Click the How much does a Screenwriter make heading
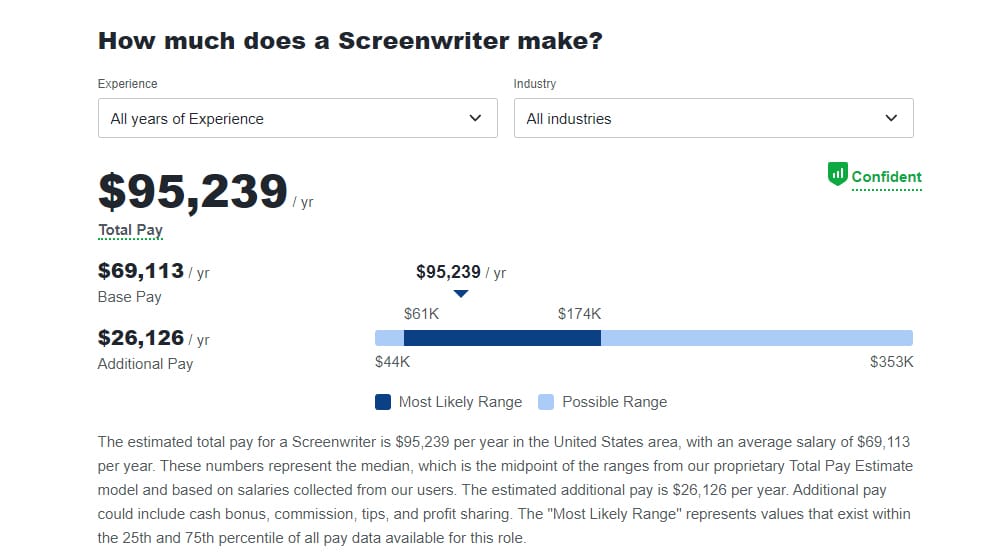Image resolution: width=1000 pixels, height=560 pixels. click(x=350, y=41)
